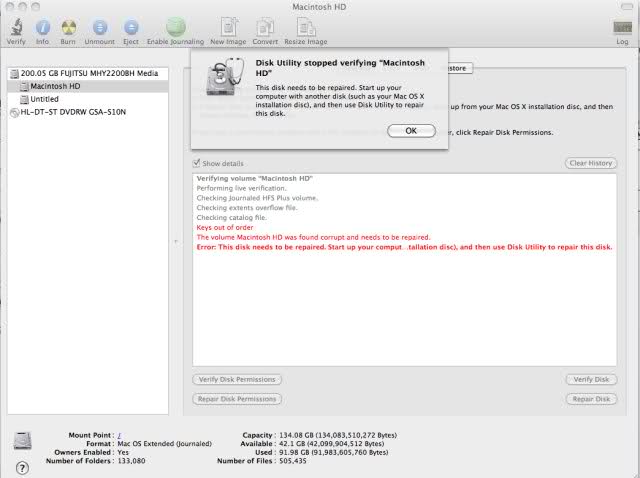Image resolution: width=640 pixels, height=478 pixels.
Task: Open the help question mark button
Action: 22,468
